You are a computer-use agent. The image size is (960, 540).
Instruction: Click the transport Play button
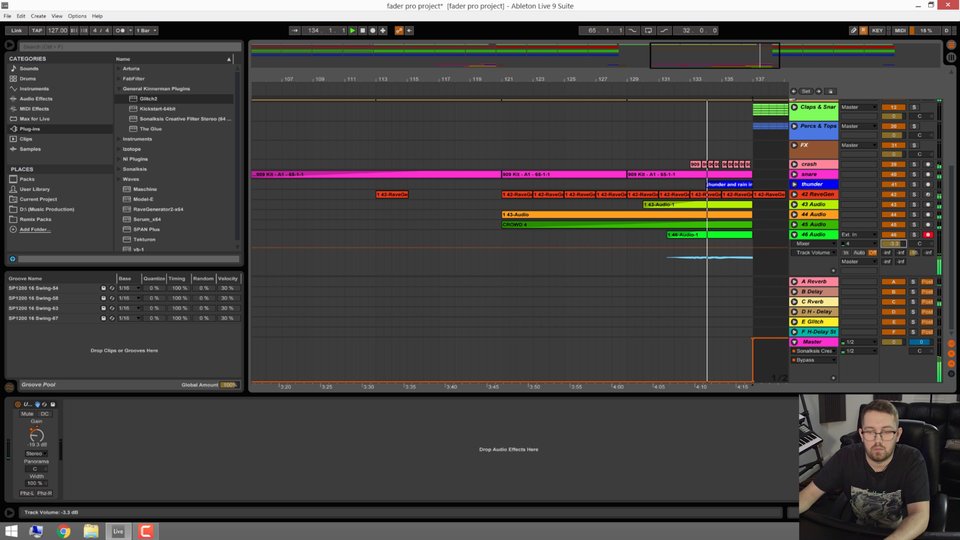tap(352, 30)
